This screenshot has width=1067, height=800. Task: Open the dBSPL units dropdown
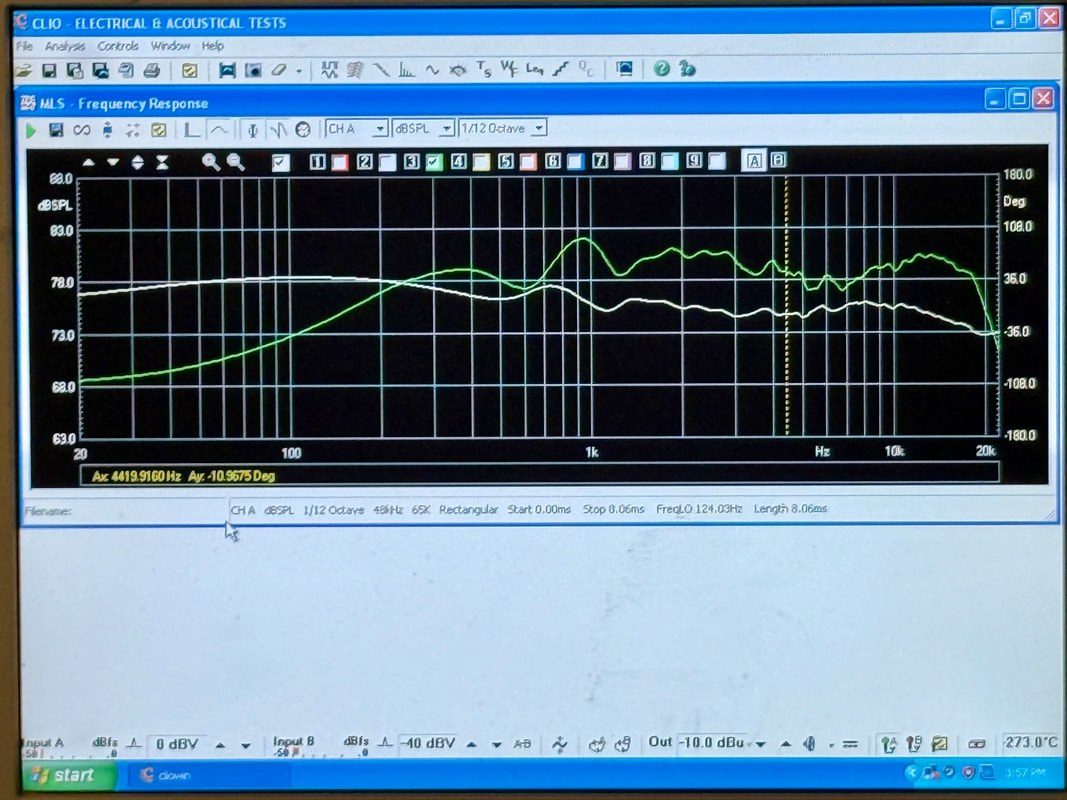[423, 129]
